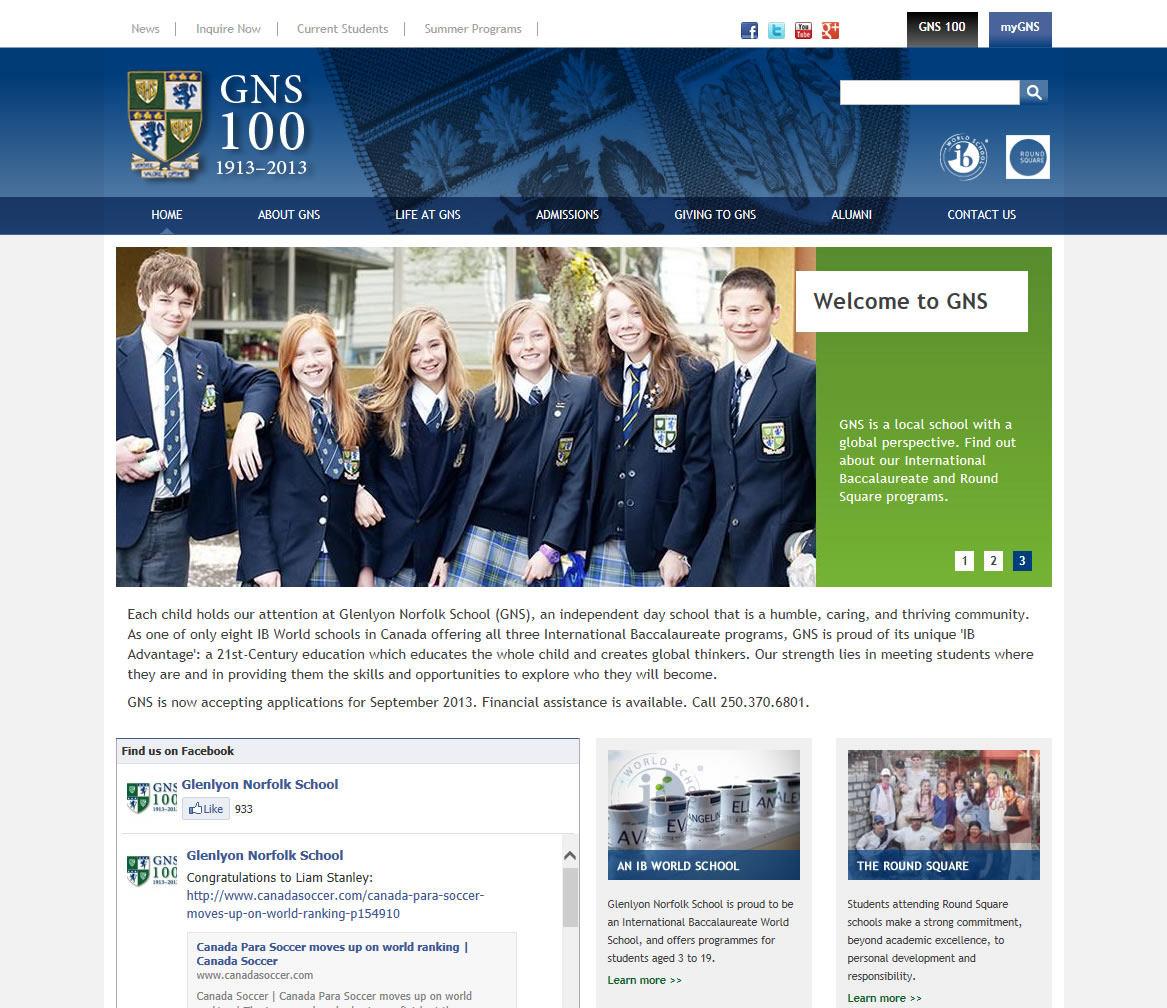The height and width of the screenshot is (1008, 1167).
Task: Open the Summer Programs link
Action: pyautogui.click(x=473, y=29)
